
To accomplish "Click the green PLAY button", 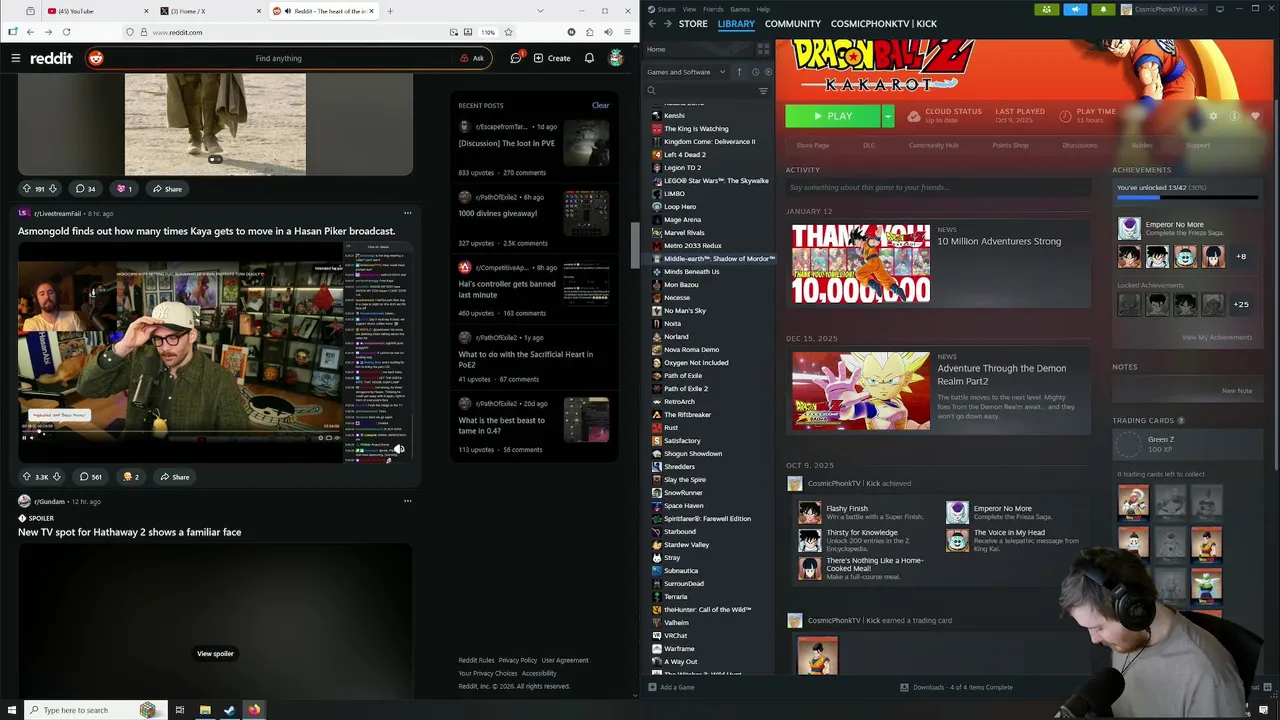I will coord(833,116).
